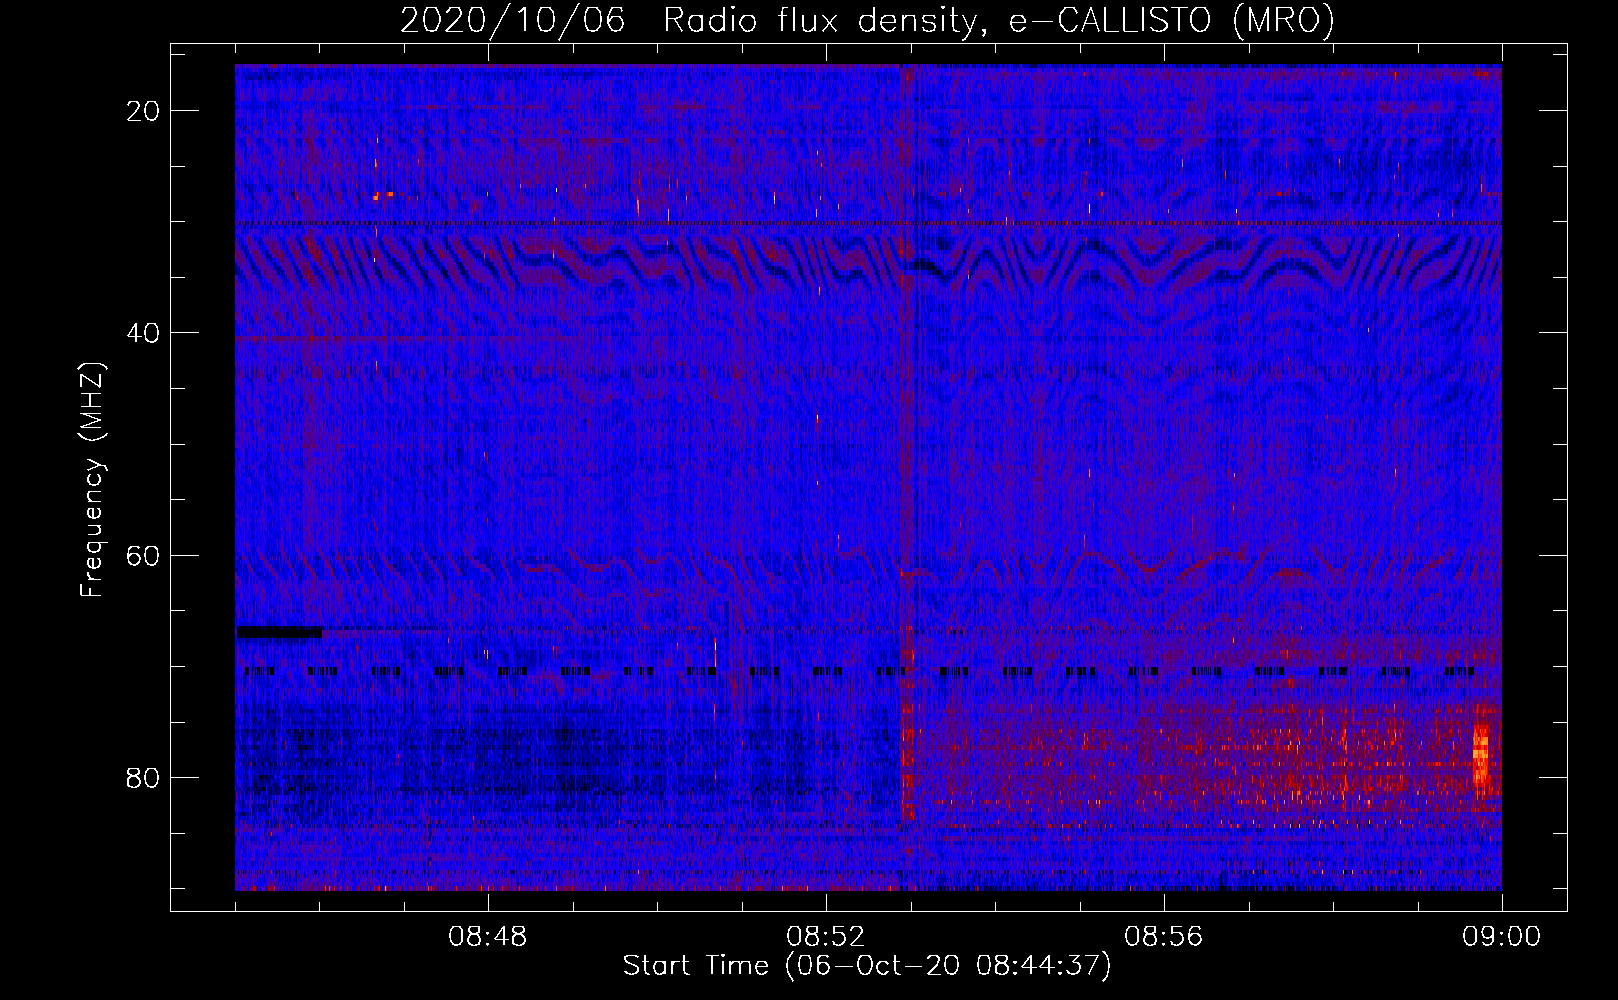Image resolution: width=1618 pixels, height=1000 pixels.
Task: Click the 08:56 time tick label
Action: (x=1164, y=937)
